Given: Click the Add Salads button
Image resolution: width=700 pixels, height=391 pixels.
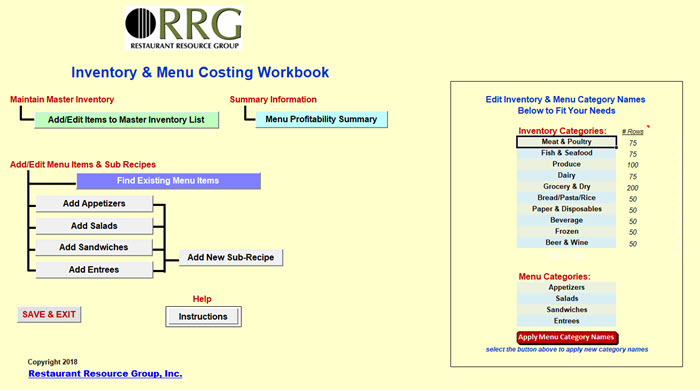Looking at the screenshot, I should [94, 226].
